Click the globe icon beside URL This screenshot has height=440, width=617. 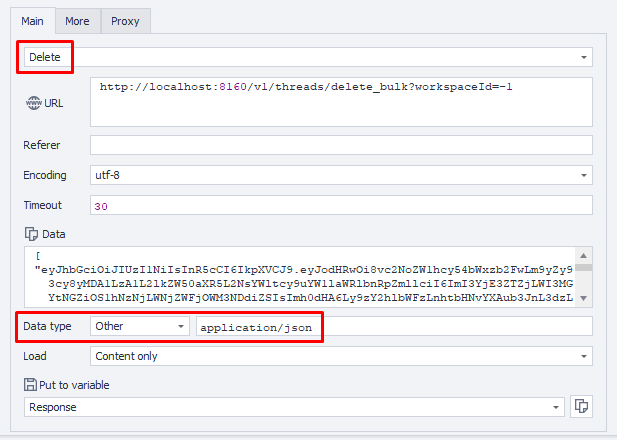pos(32,104)
